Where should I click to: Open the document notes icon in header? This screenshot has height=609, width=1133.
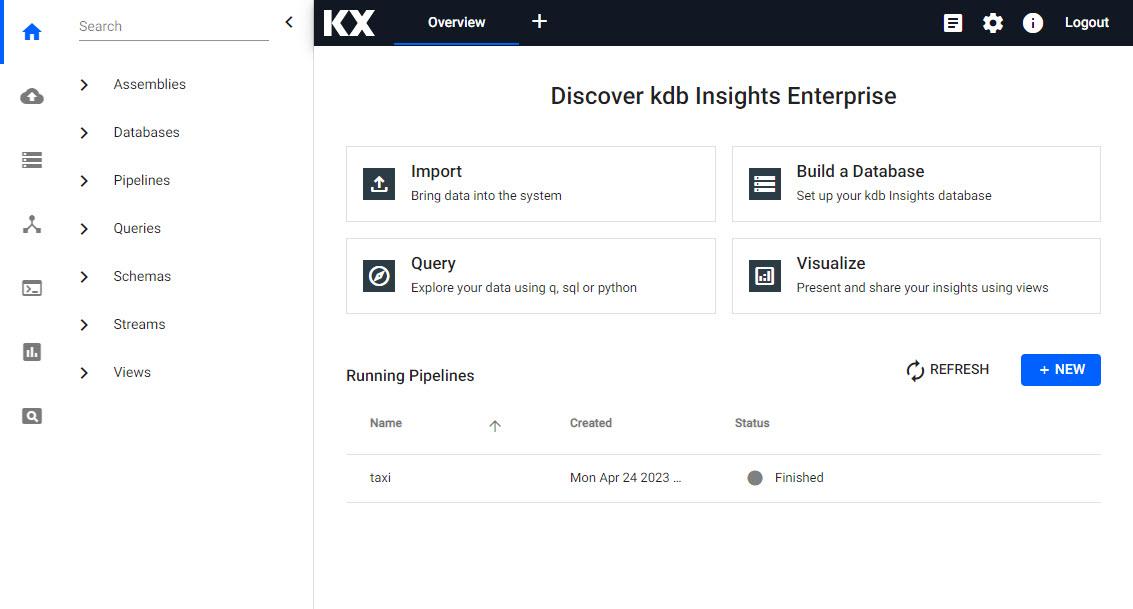953,23
